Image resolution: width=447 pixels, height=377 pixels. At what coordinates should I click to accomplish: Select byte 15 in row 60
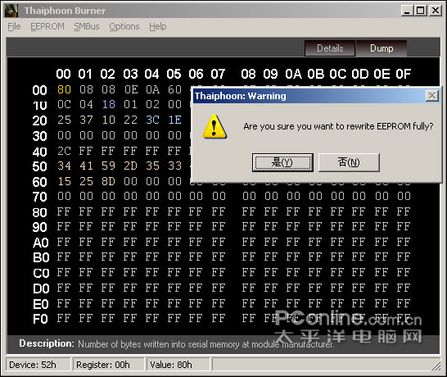click(x=64, y=181)
